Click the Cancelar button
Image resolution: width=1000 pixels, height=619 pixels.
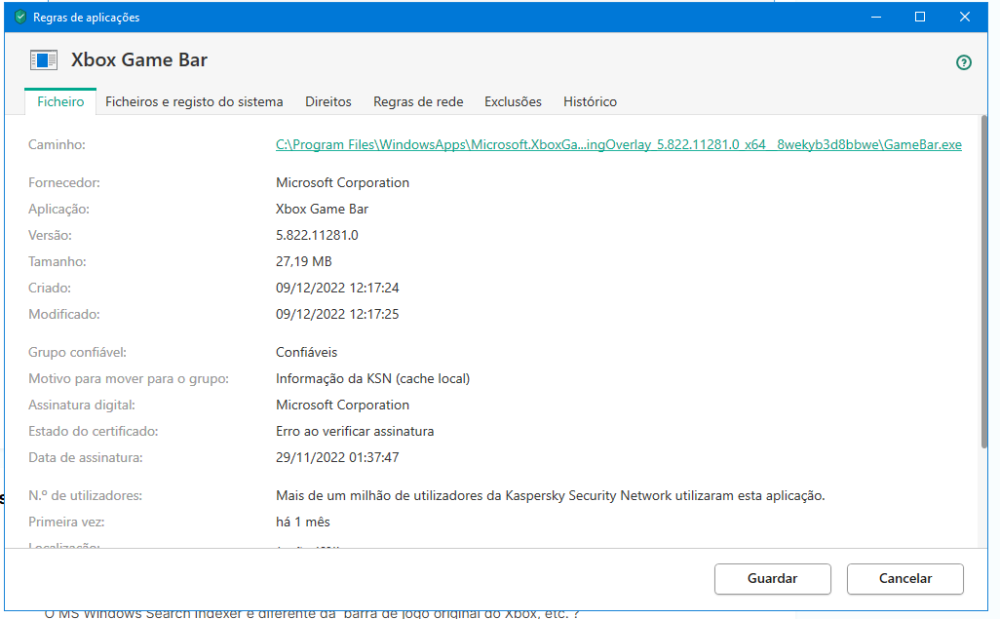point(905,578)
